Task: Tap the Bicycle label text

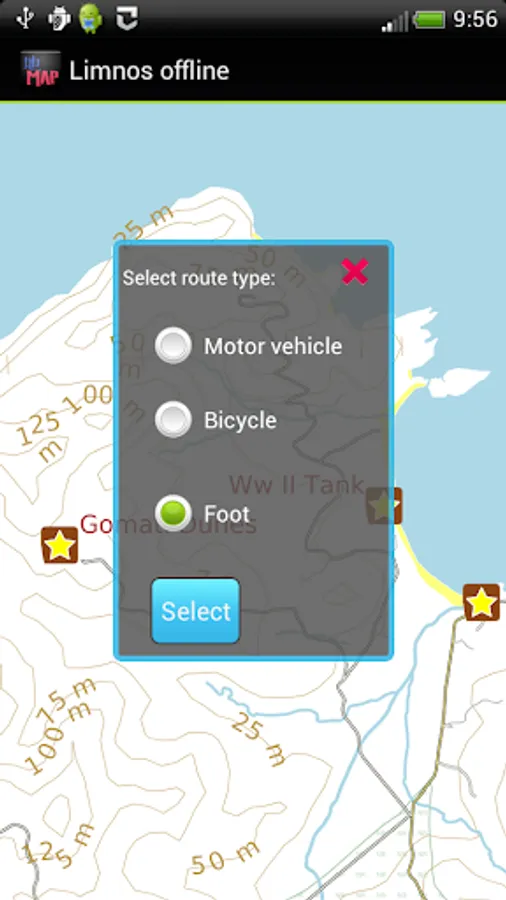Action: pos(240,420)
